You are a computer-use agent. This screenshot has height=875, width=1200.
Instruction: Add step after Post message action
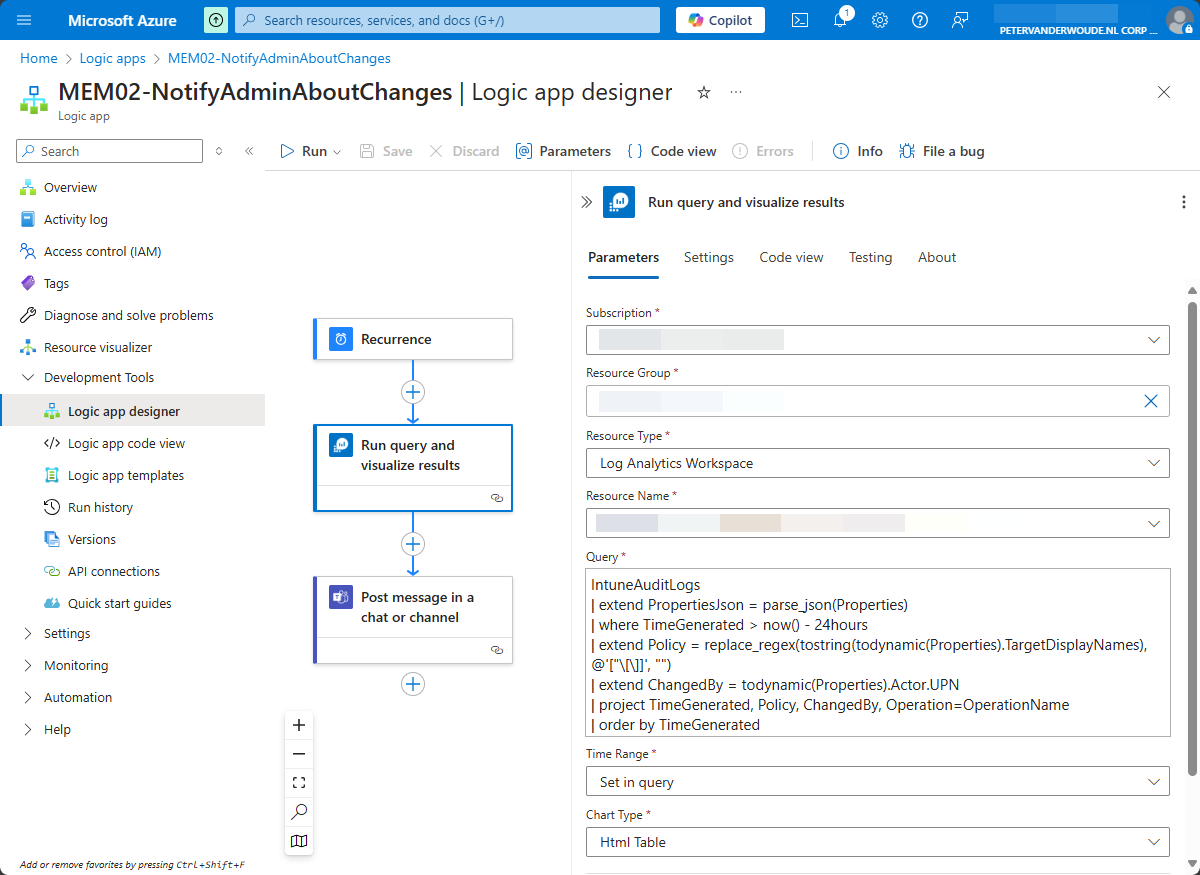[x=413, y=684]
